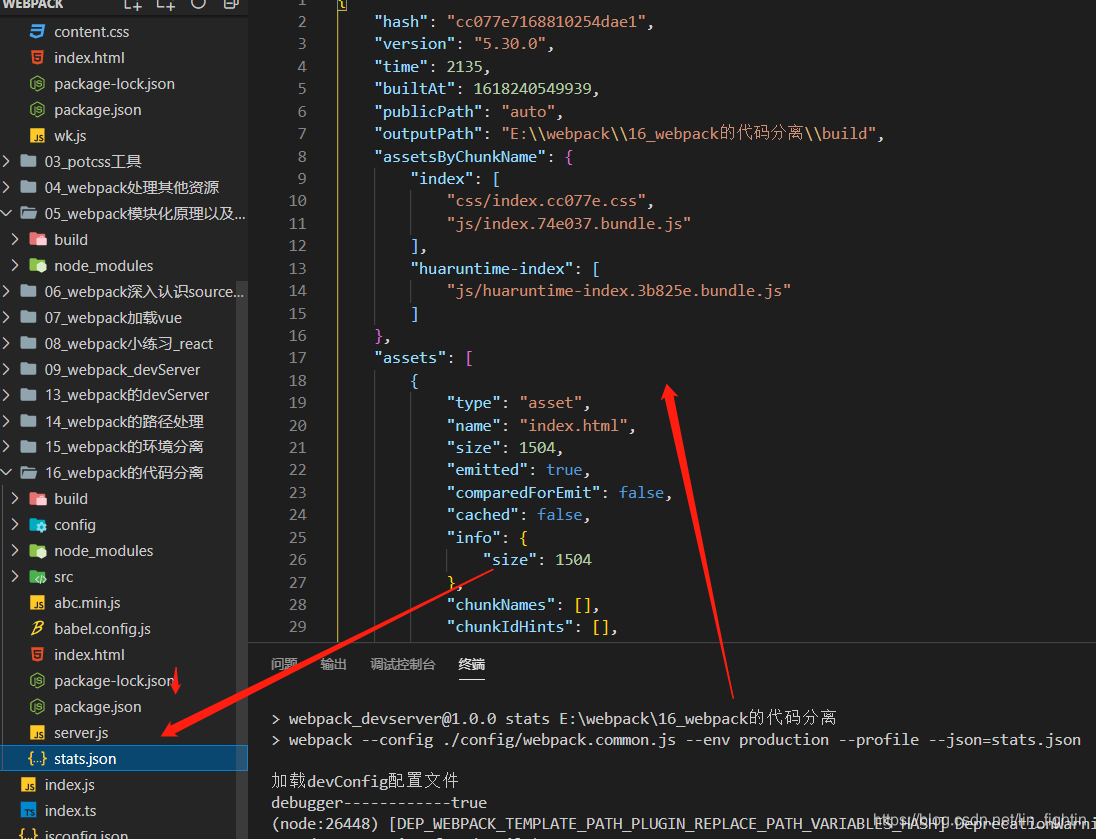Click the "js/index.74e037.bundle.js" string
The height and width of the screenshot is (839, 1096).
click(569, 224)
